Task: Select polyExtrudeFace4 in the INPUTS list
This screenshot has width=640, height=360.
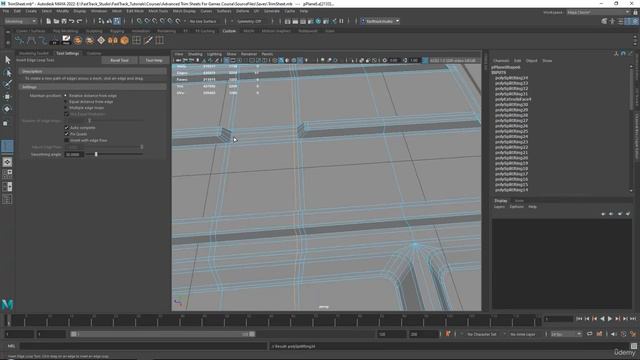Action: (513, 99)
